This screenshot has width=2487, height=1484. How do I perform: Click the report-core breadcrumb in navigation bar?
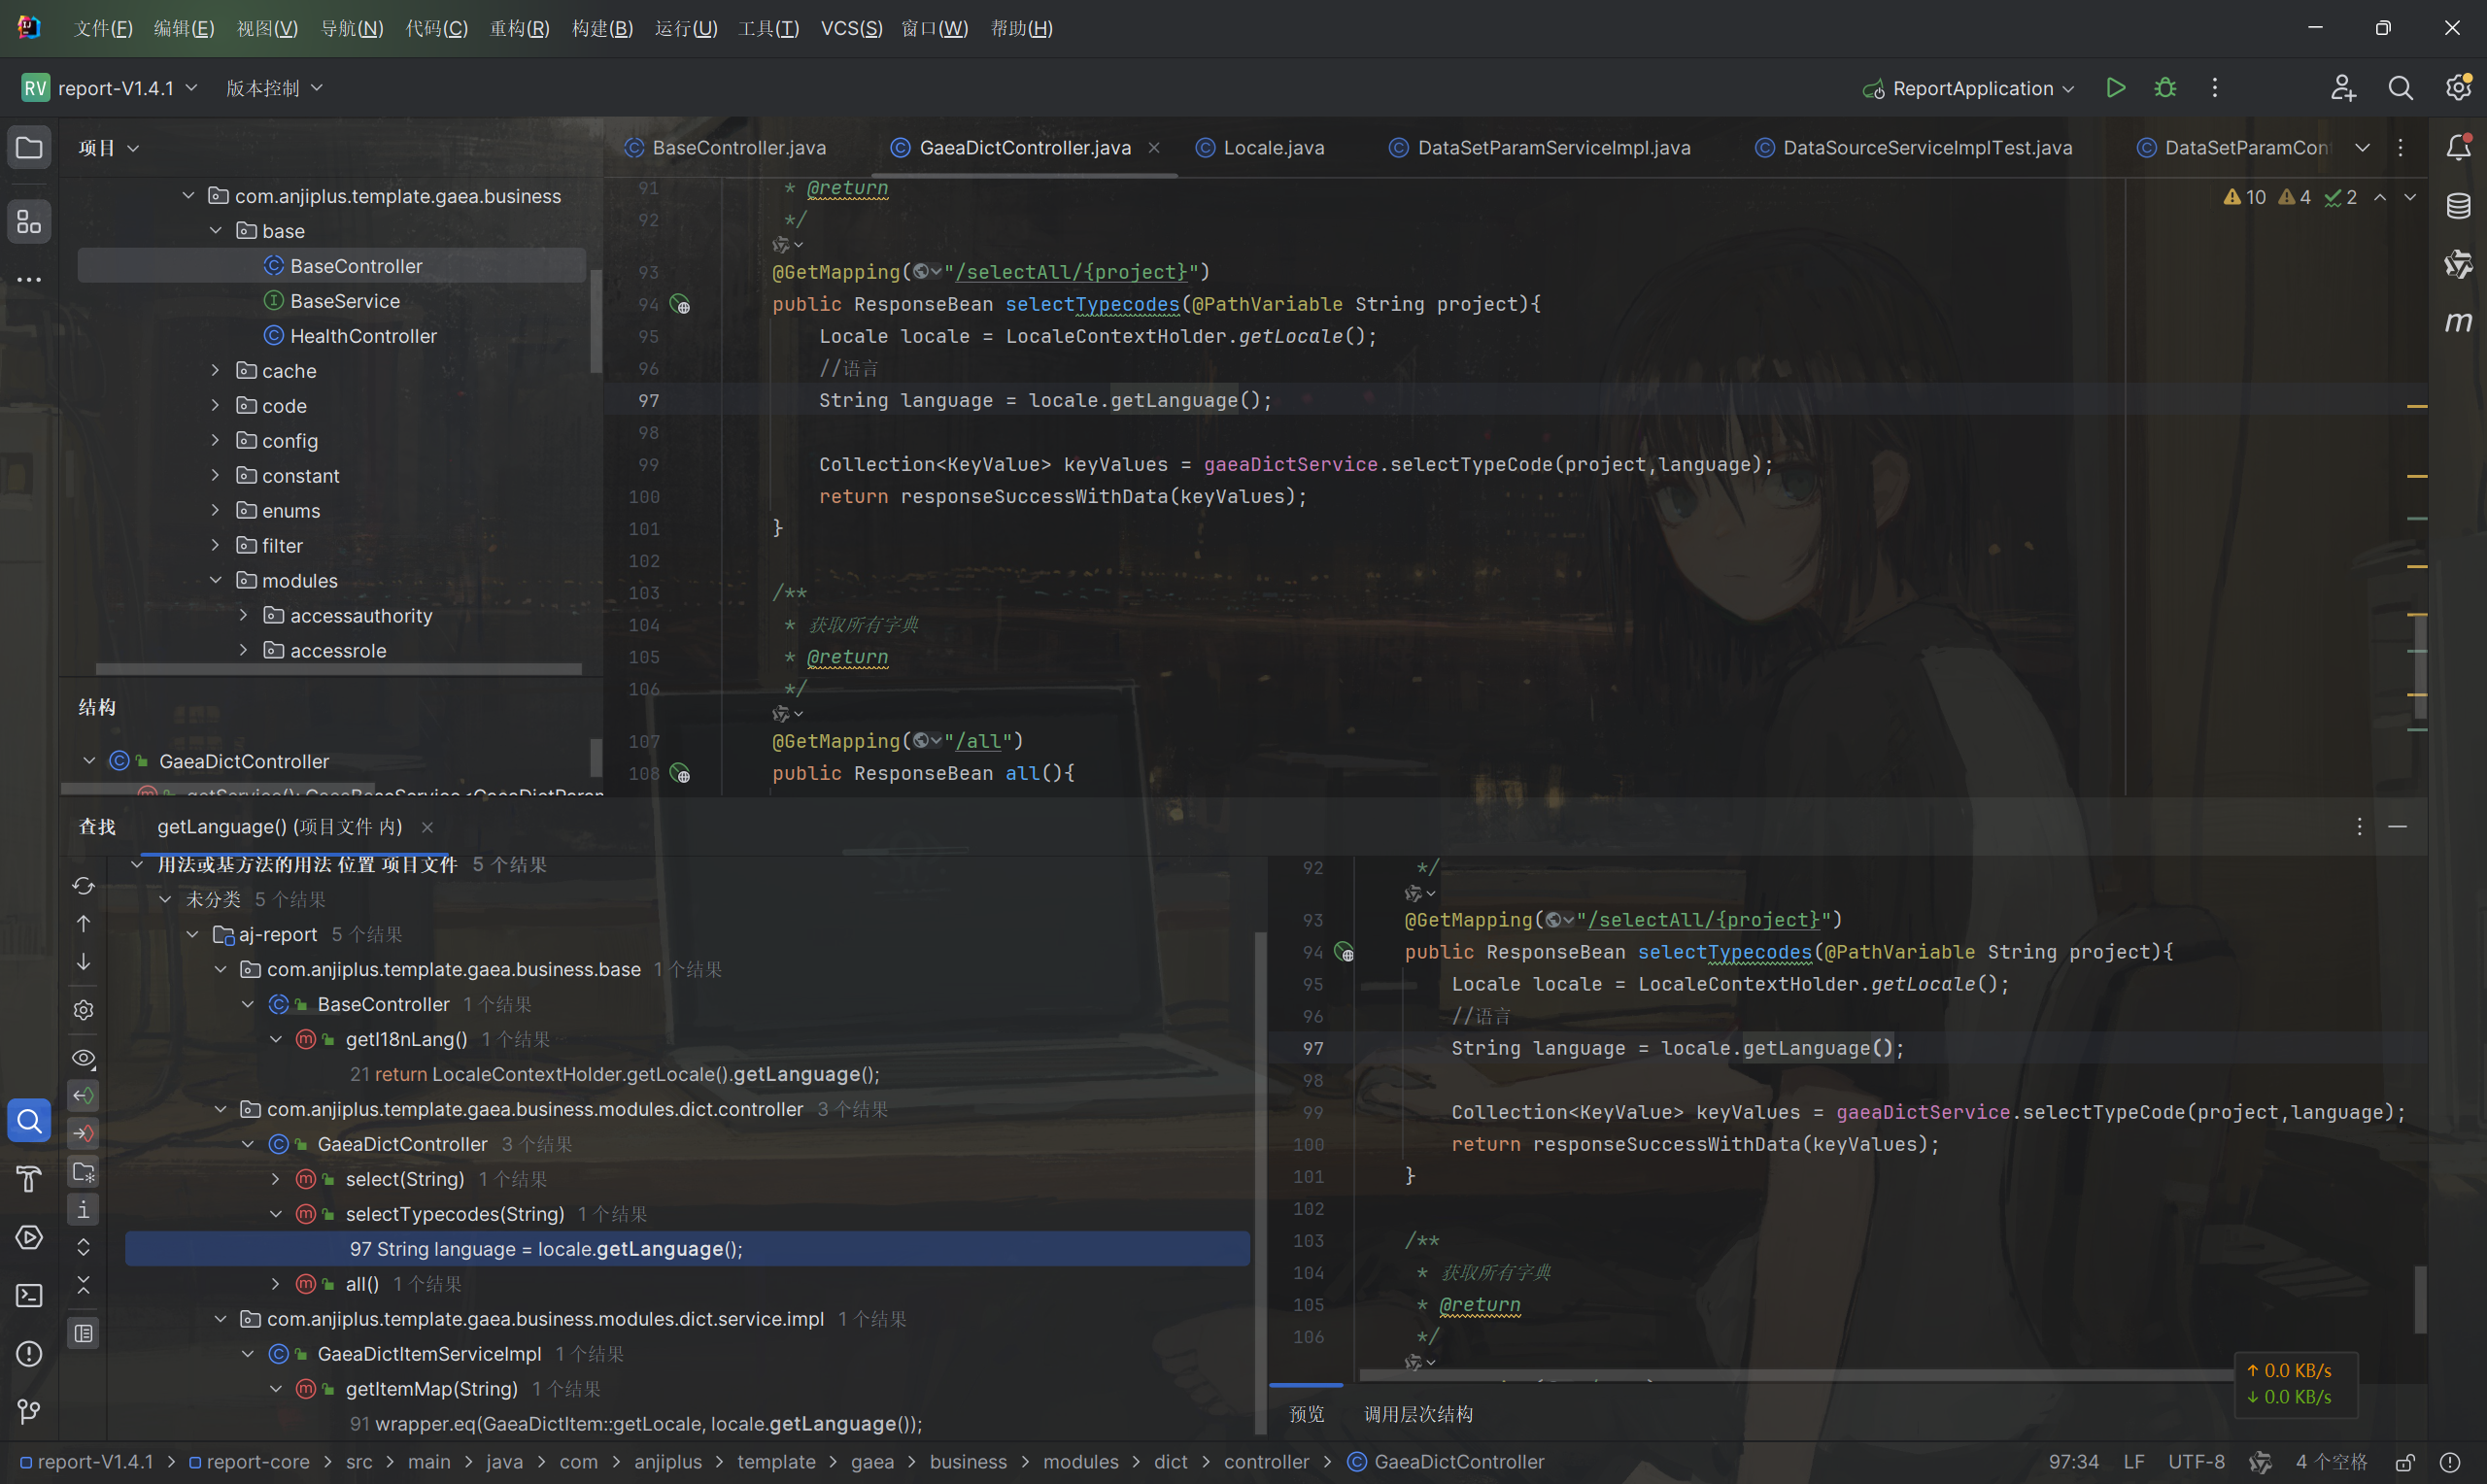[x=249, y=1462]
